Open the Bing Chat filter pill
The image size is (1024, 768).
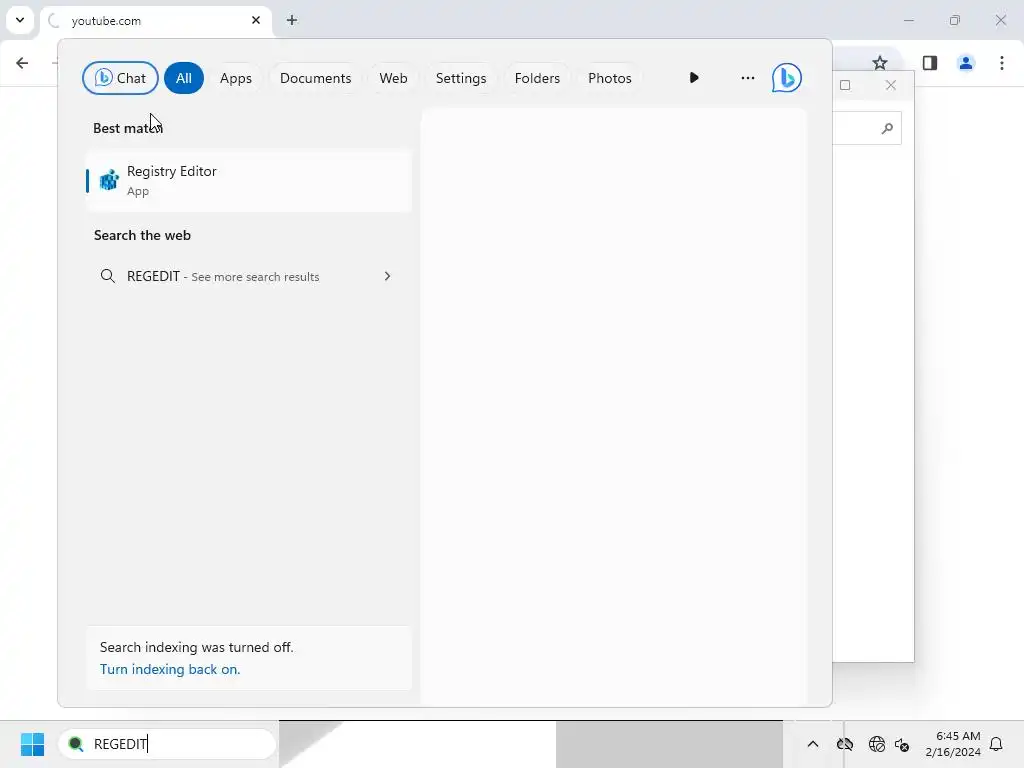coord(120,78)
